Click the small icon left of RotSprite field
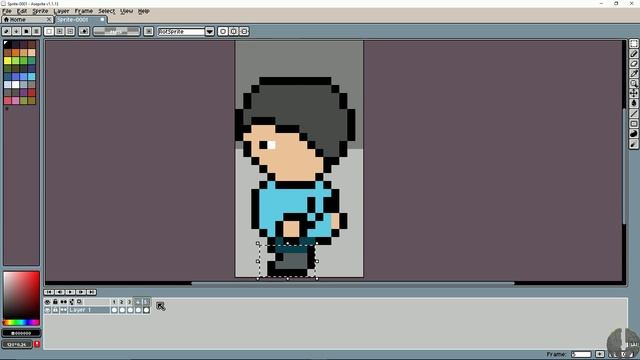The image size is (640, 360). coord(149,31)
